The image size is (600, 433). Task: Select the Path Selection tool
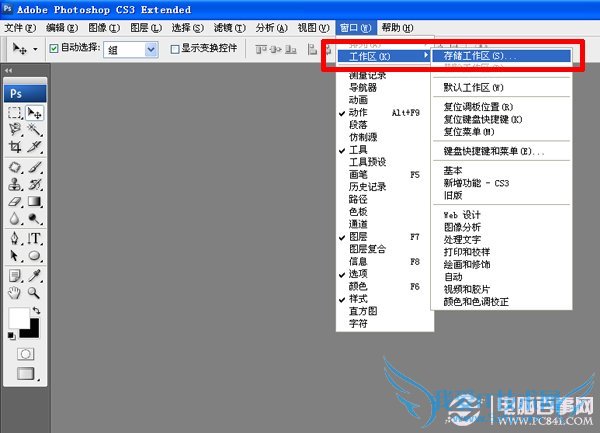(x=15, y=255)
